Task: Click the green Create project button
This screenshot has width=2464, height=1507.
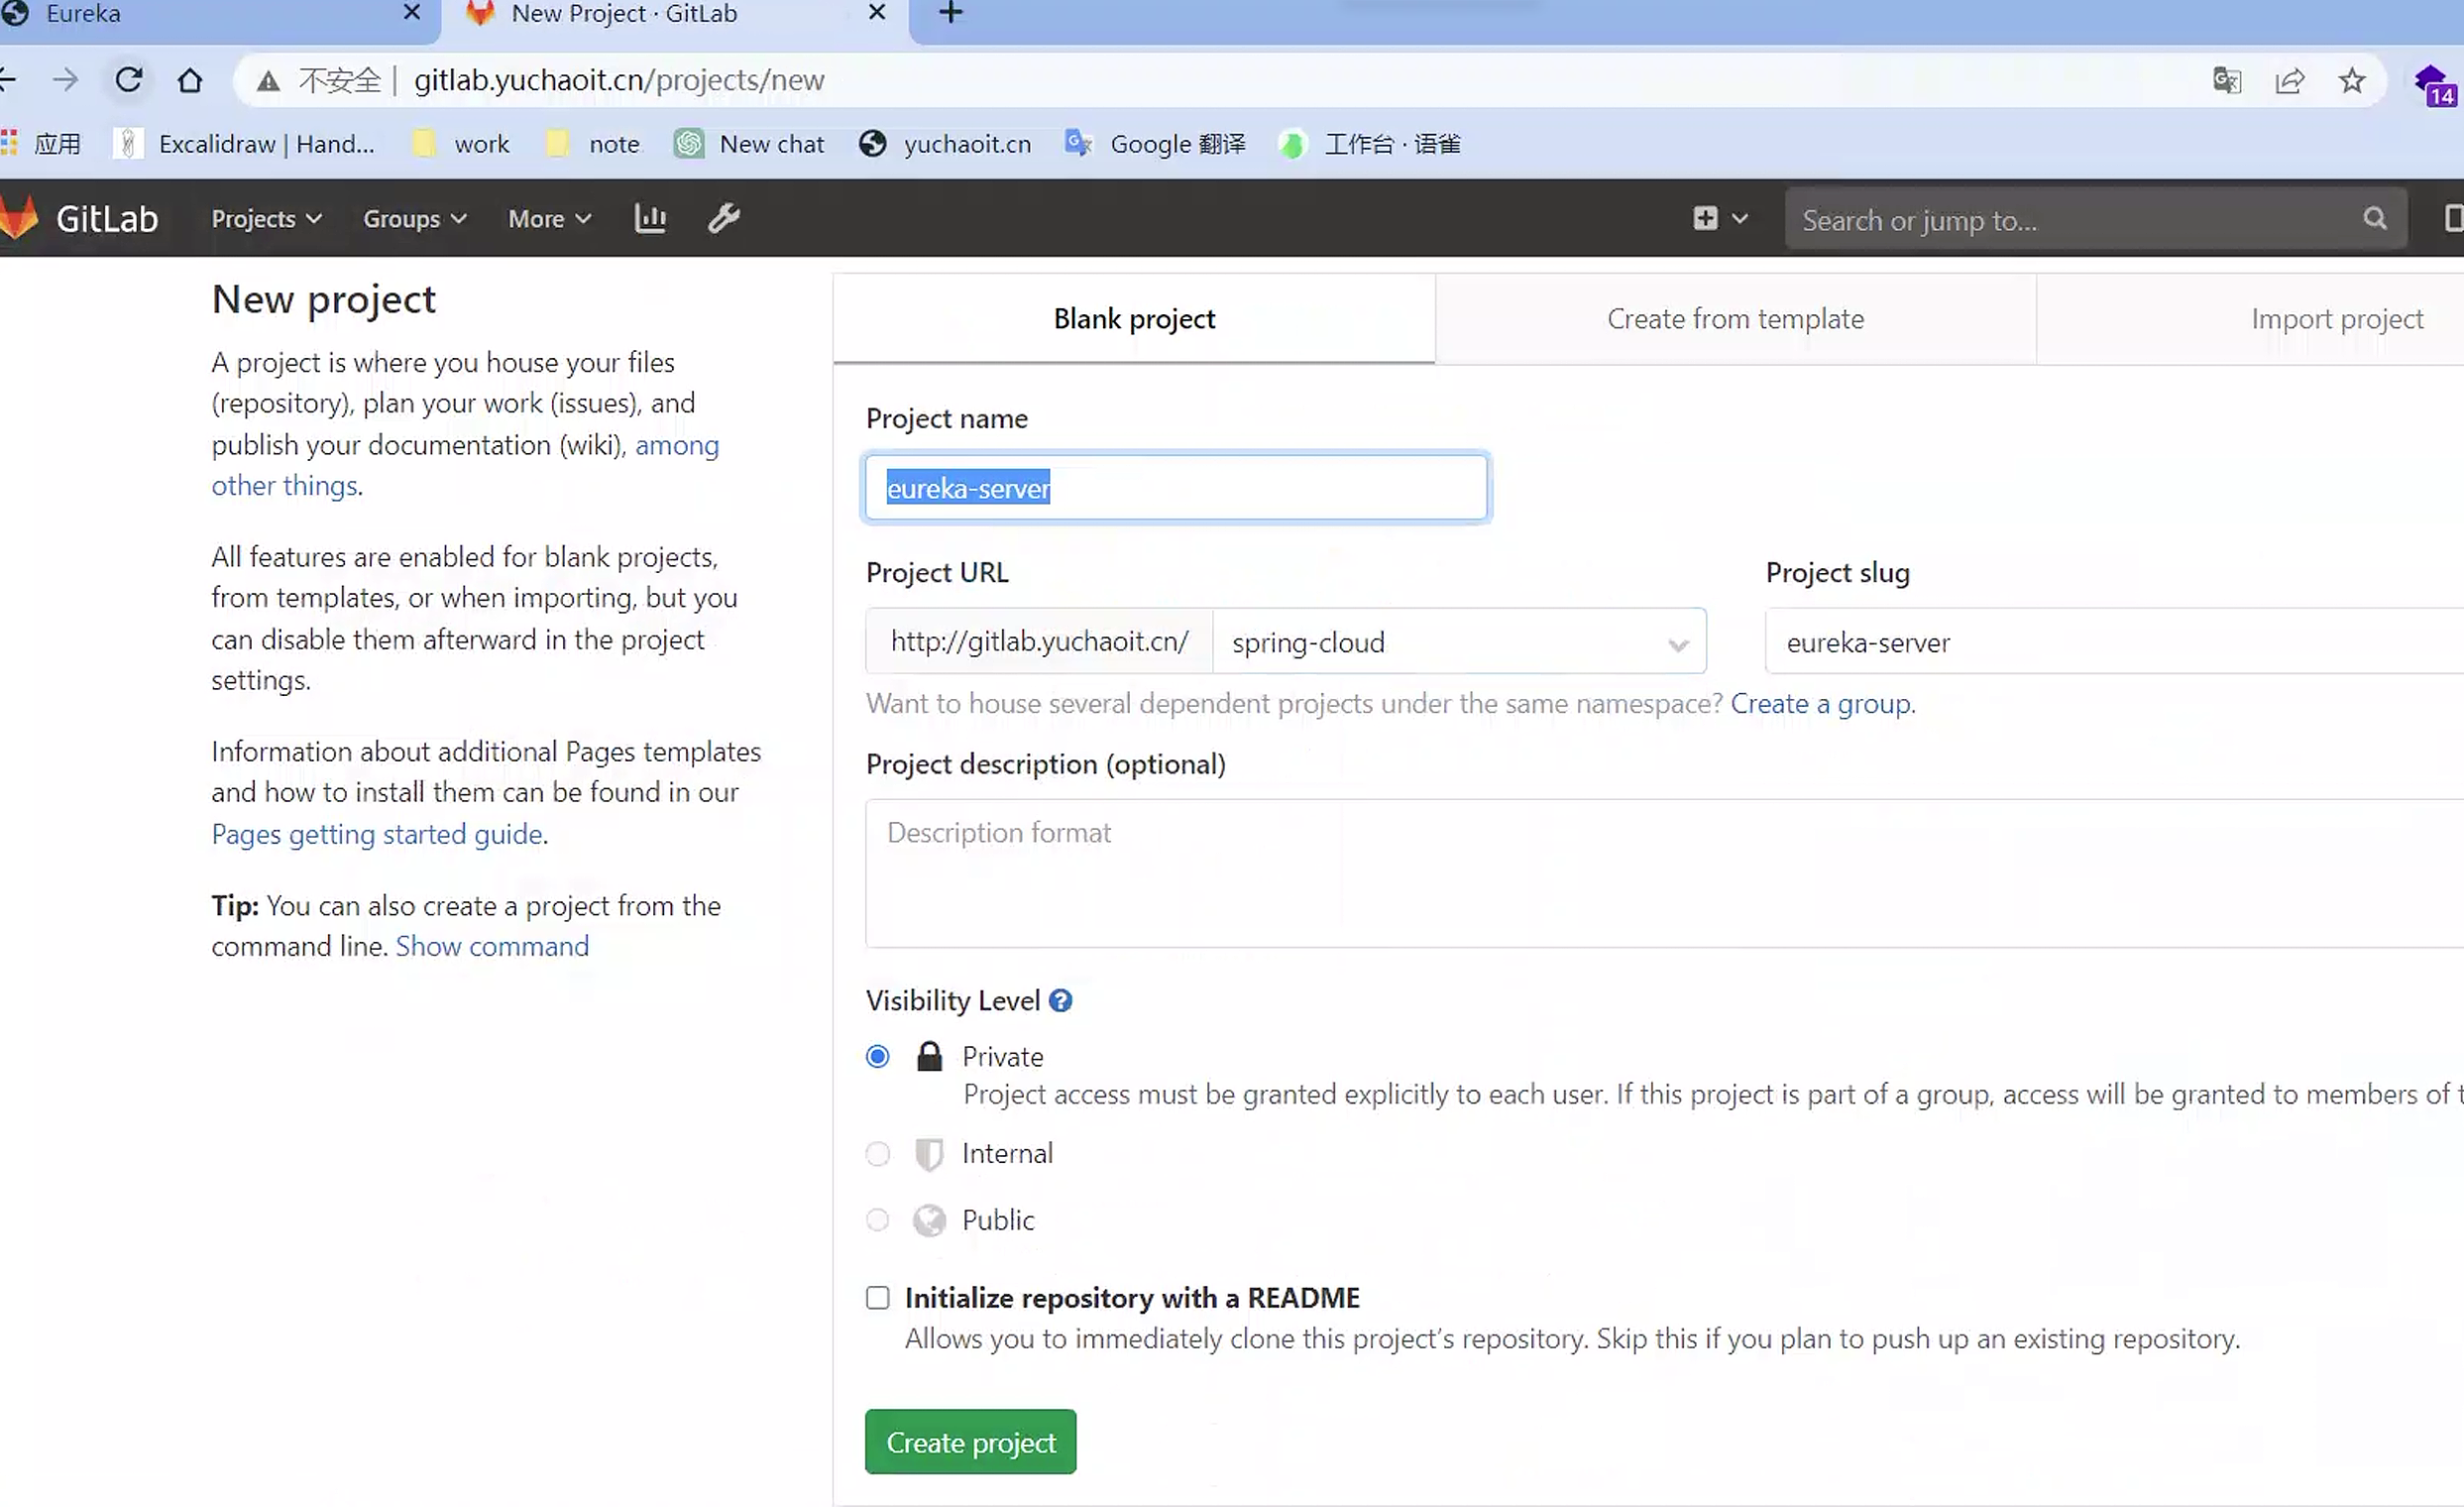Action: click(970, 1442)
